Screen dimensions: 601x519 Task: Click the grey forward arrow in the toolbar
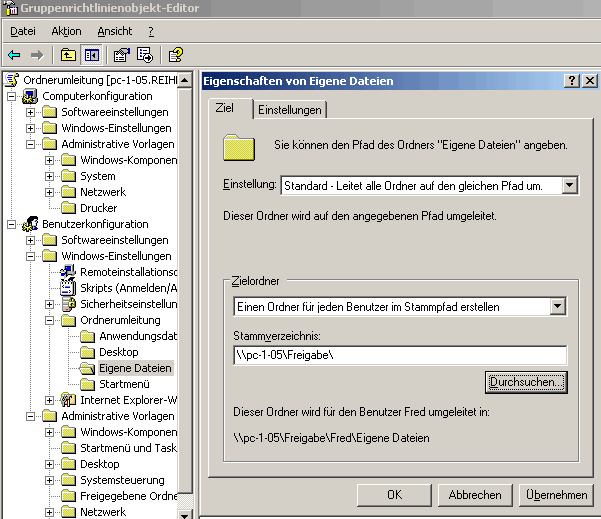click(x=37, y=56)
